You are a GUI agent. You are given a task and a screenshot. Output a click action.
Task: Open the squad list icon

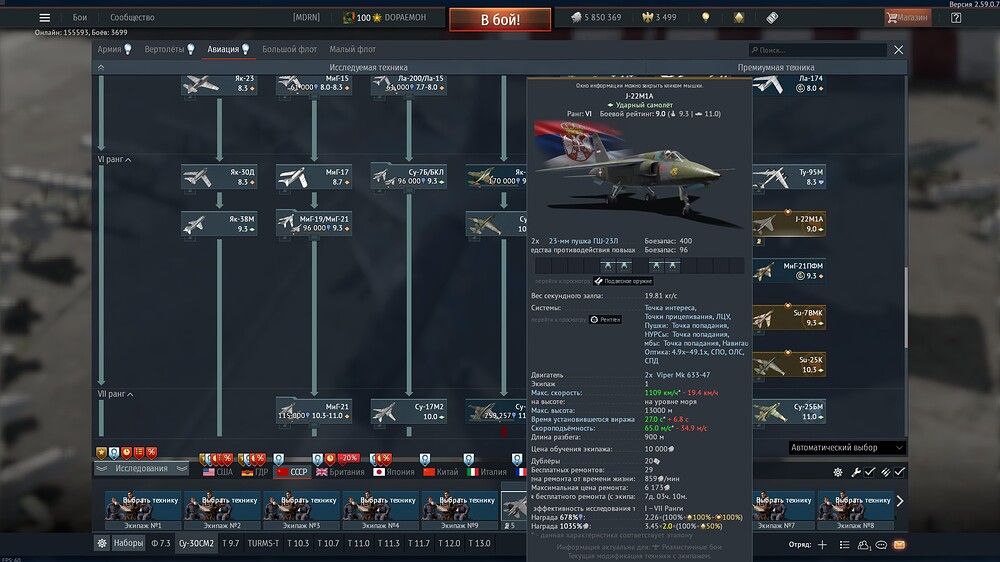pos(844,545)
